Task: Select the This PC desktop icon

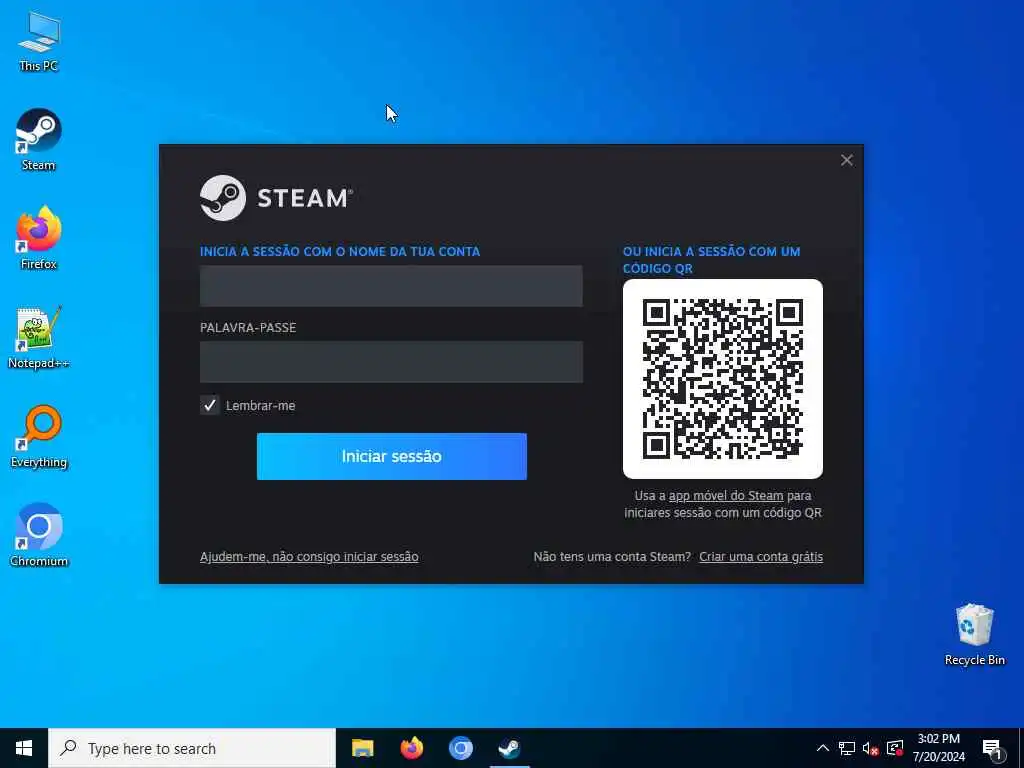Action: point(39,40)
